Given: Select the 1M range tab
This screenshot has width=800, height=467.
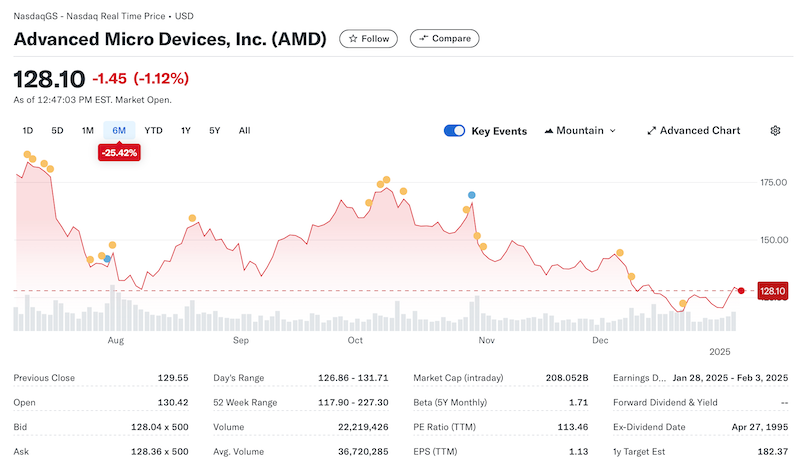Looking at the screenshot, I should click(88, 131).
